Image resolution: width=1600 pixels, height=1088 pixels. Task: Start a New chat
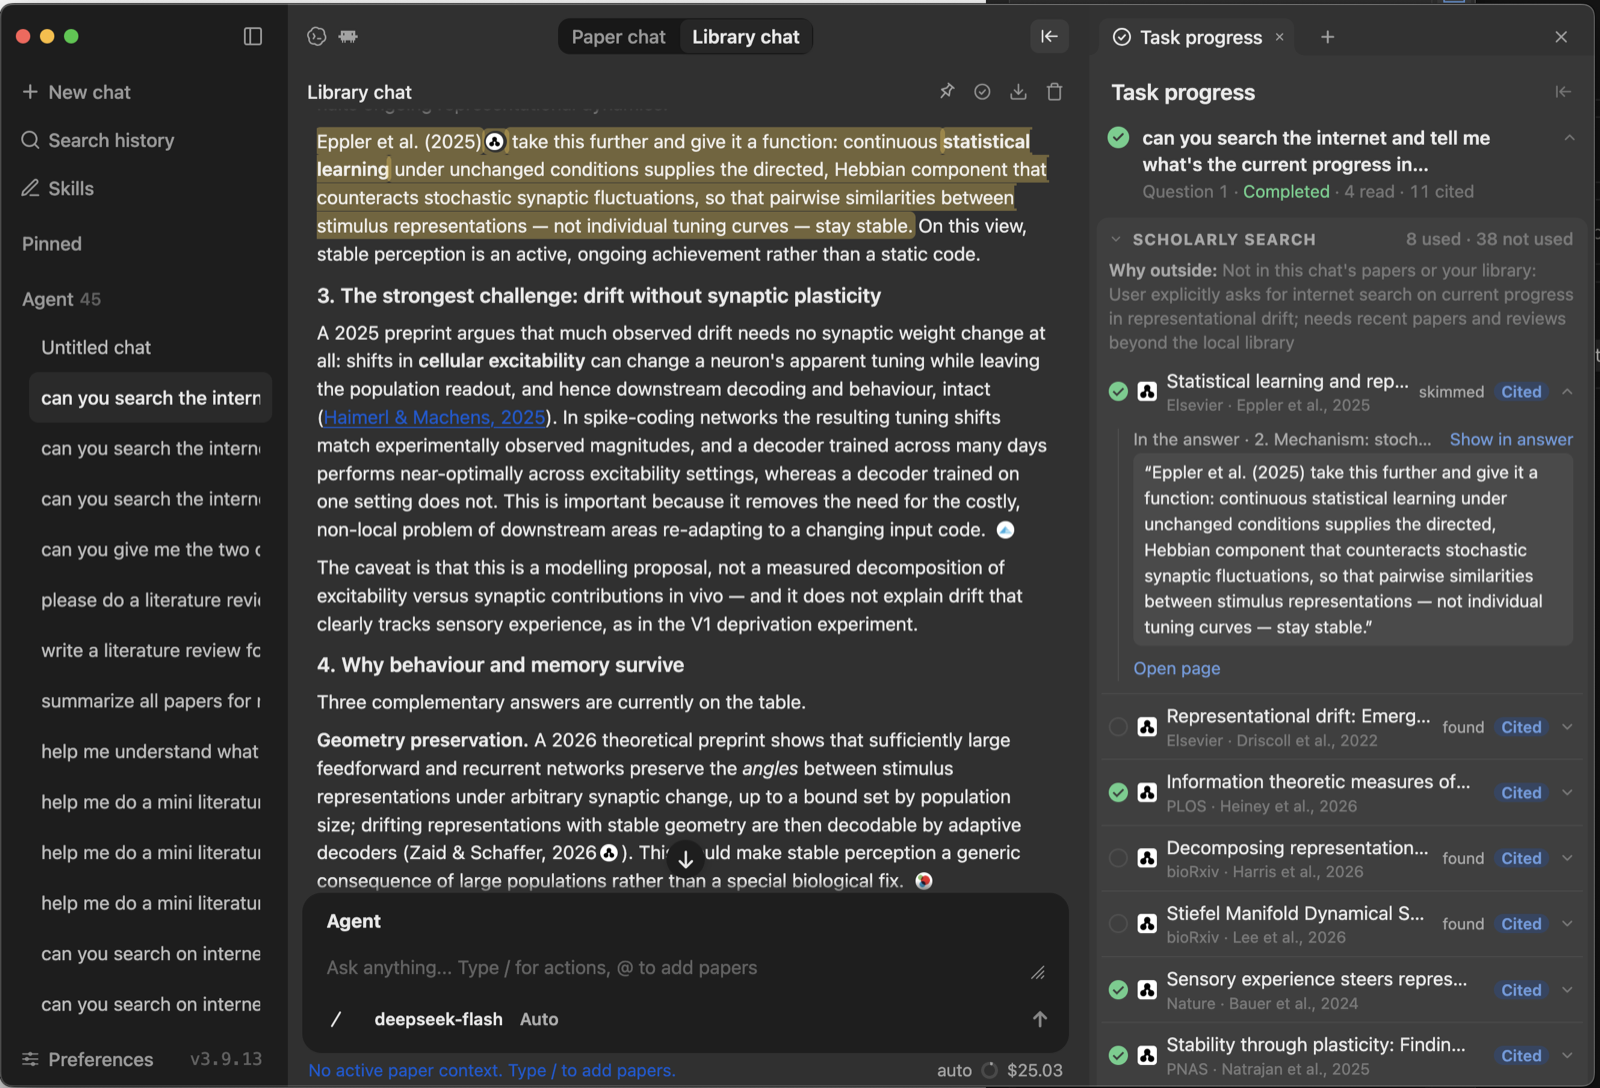(x=76, y=93)
